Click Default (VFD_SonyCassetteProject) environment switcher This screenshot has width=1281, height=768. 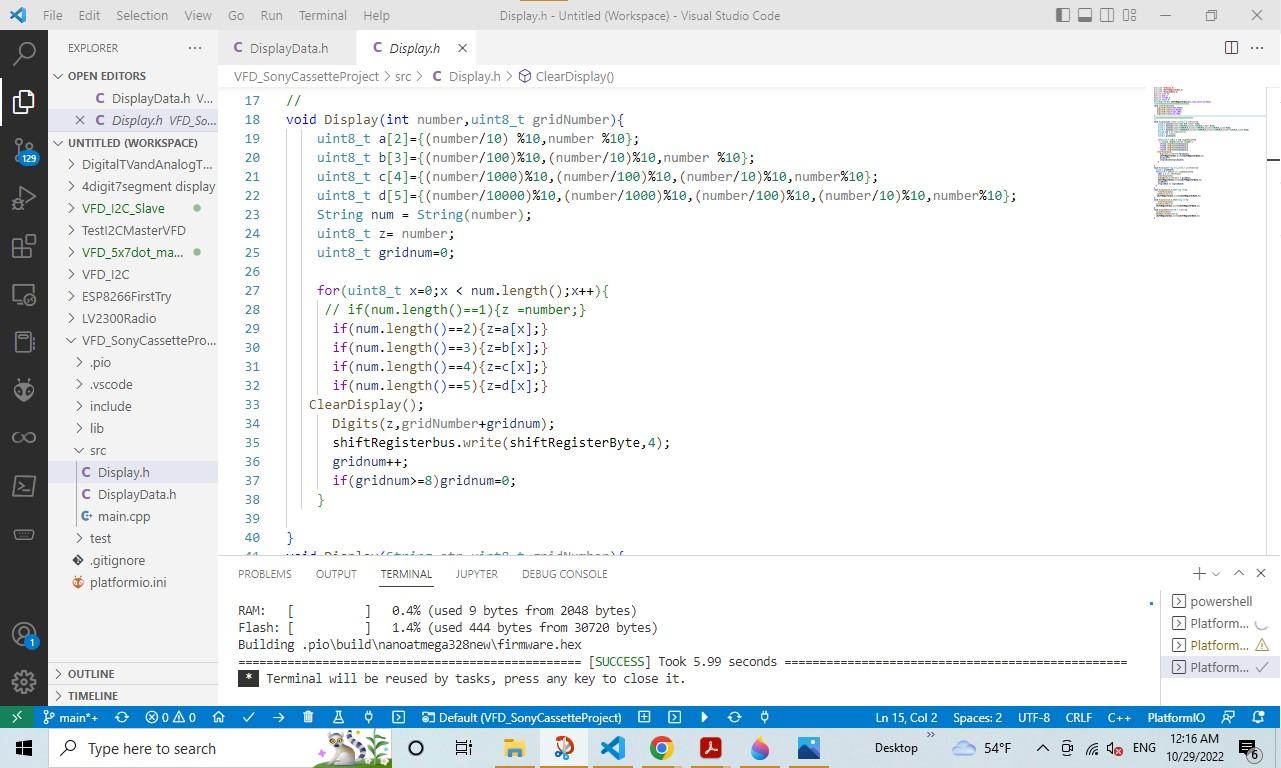coord(522,717)
